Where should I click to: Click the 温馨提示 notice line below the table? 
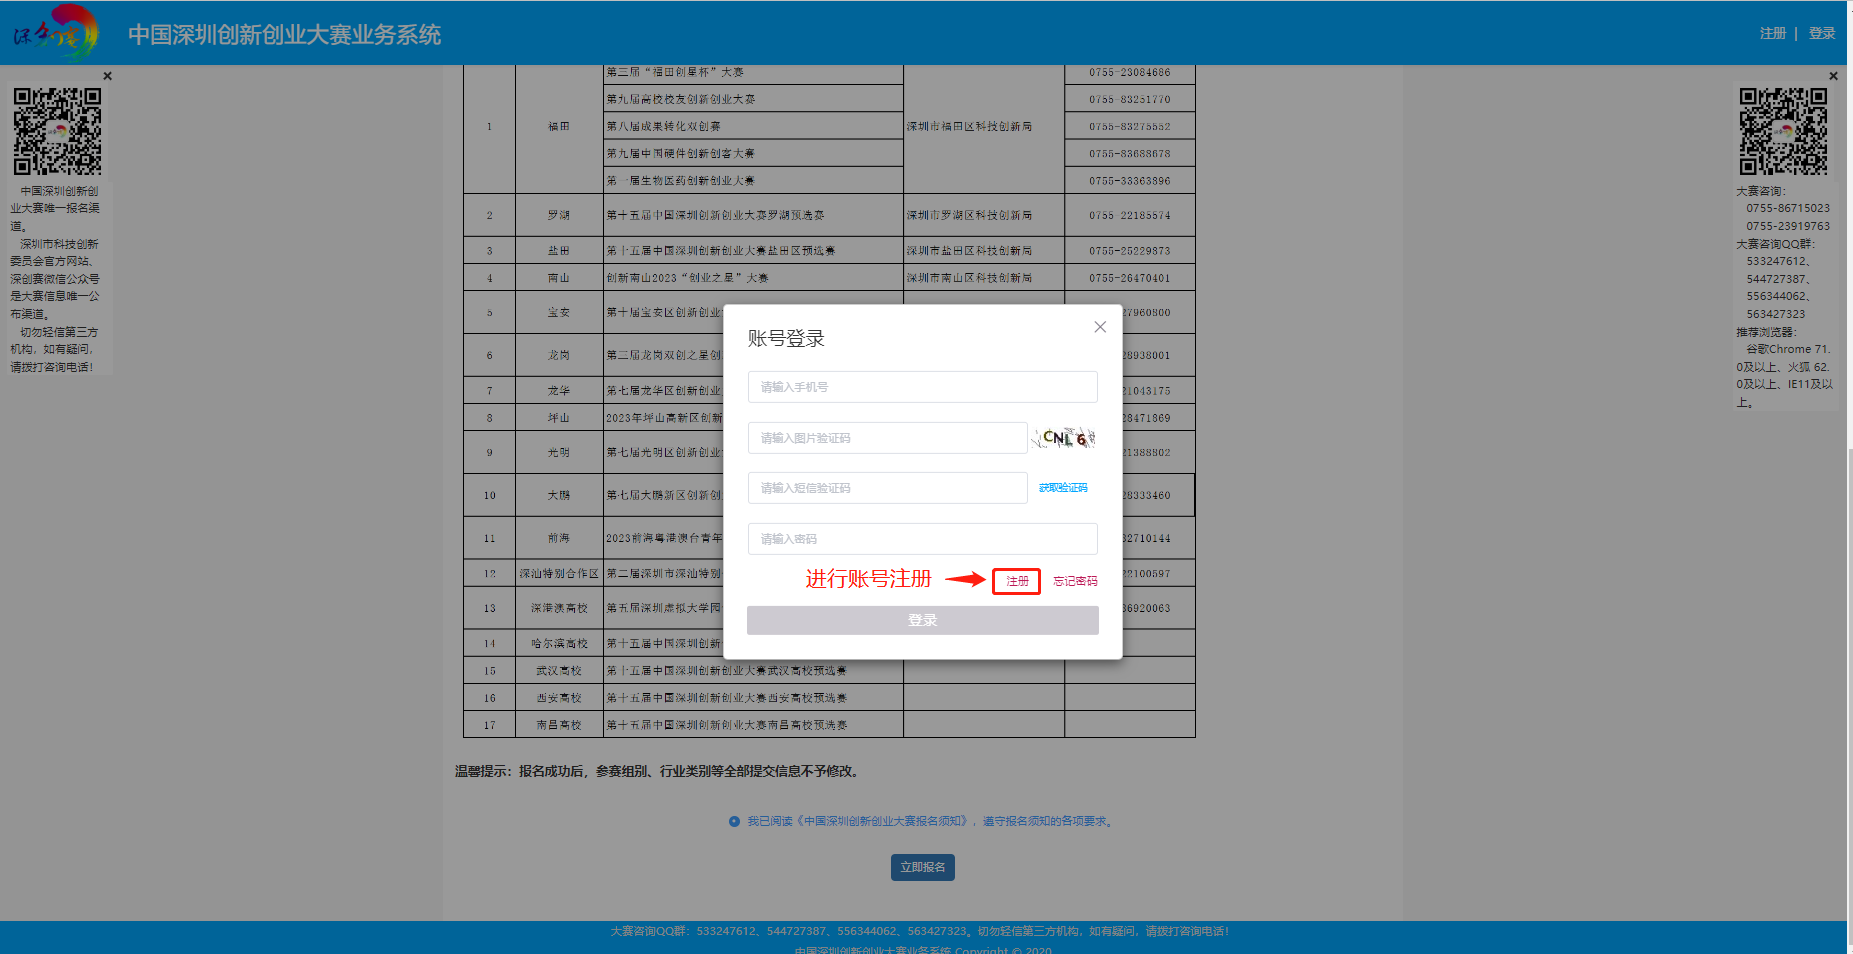coord(658,771)
